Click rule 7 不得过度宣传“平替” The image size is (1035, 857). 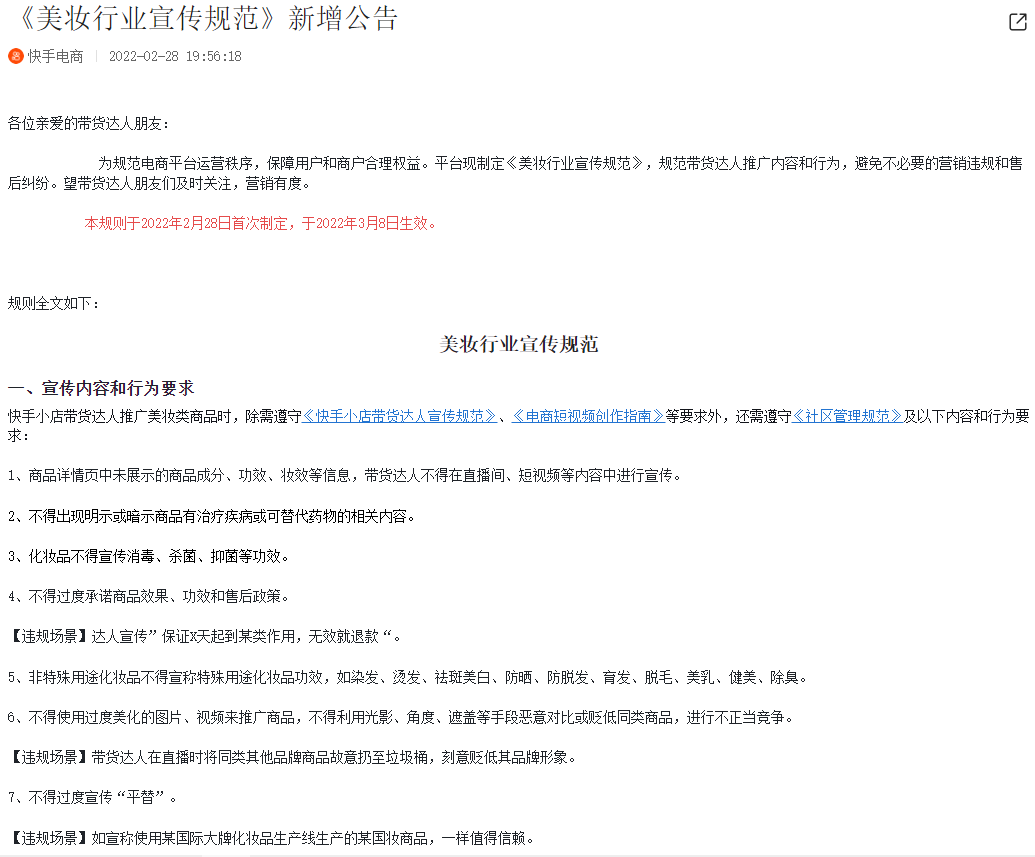pos(93,798)
